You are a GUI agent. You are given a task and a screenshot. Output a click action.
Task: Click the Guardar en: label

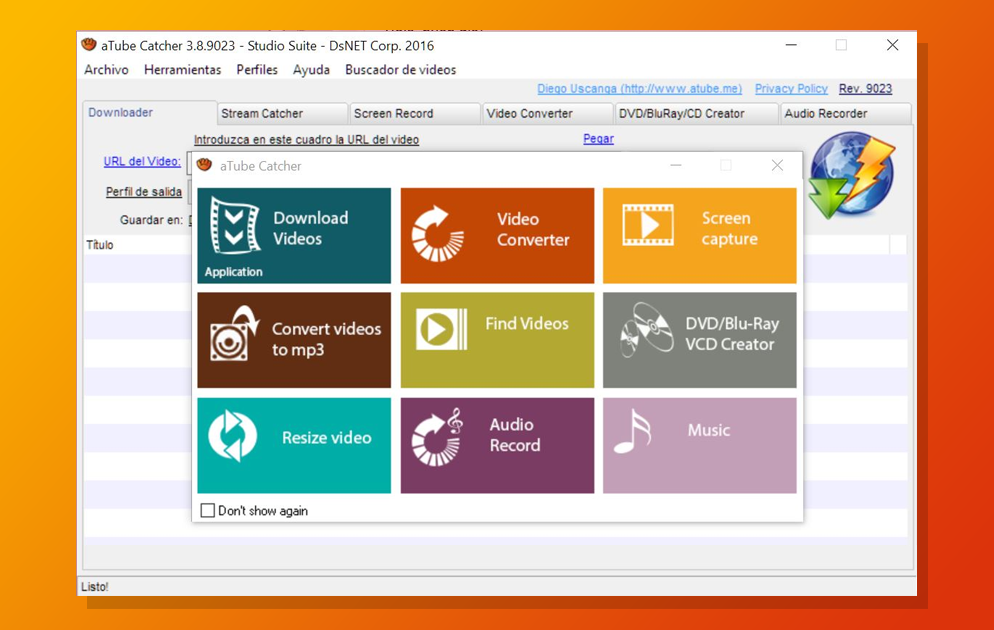pyautogui.click(x=151, y=220)
